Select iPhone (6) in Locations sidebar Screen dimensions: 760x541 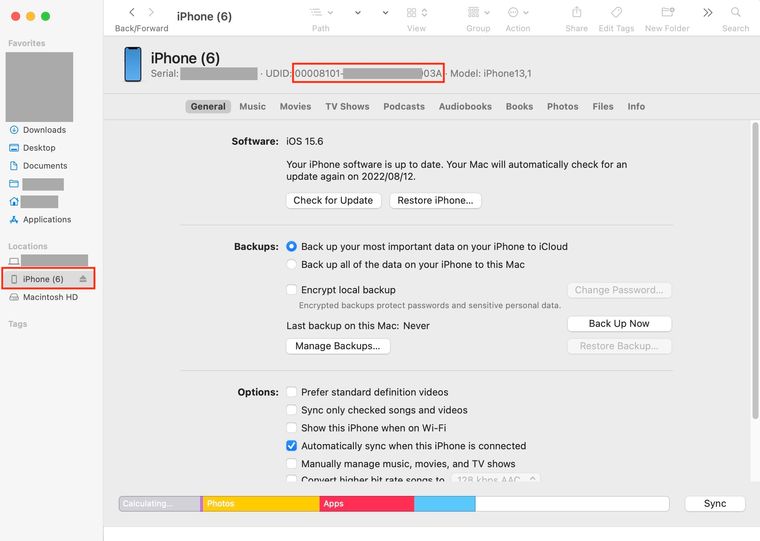48,279
